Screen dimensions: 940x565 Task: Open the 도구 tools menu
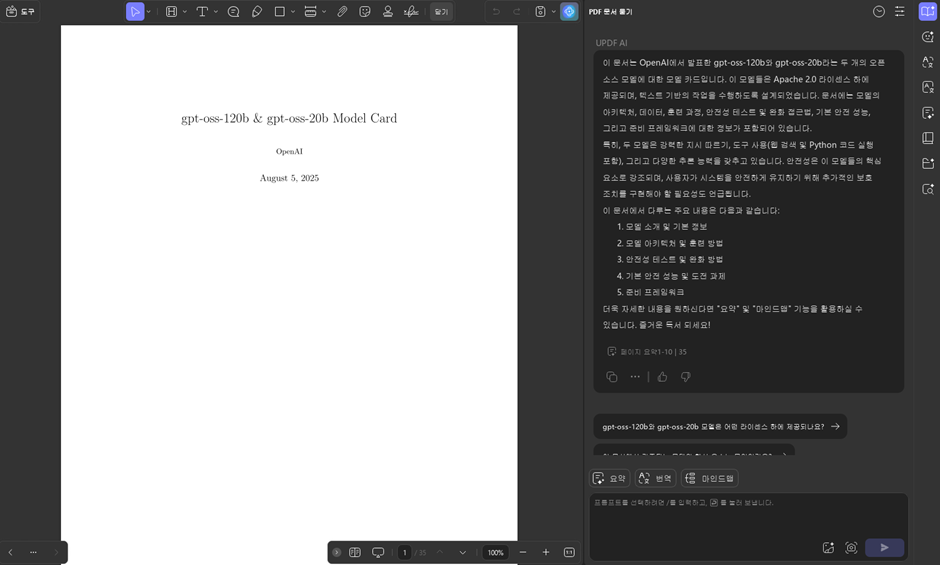click(20, 11)
